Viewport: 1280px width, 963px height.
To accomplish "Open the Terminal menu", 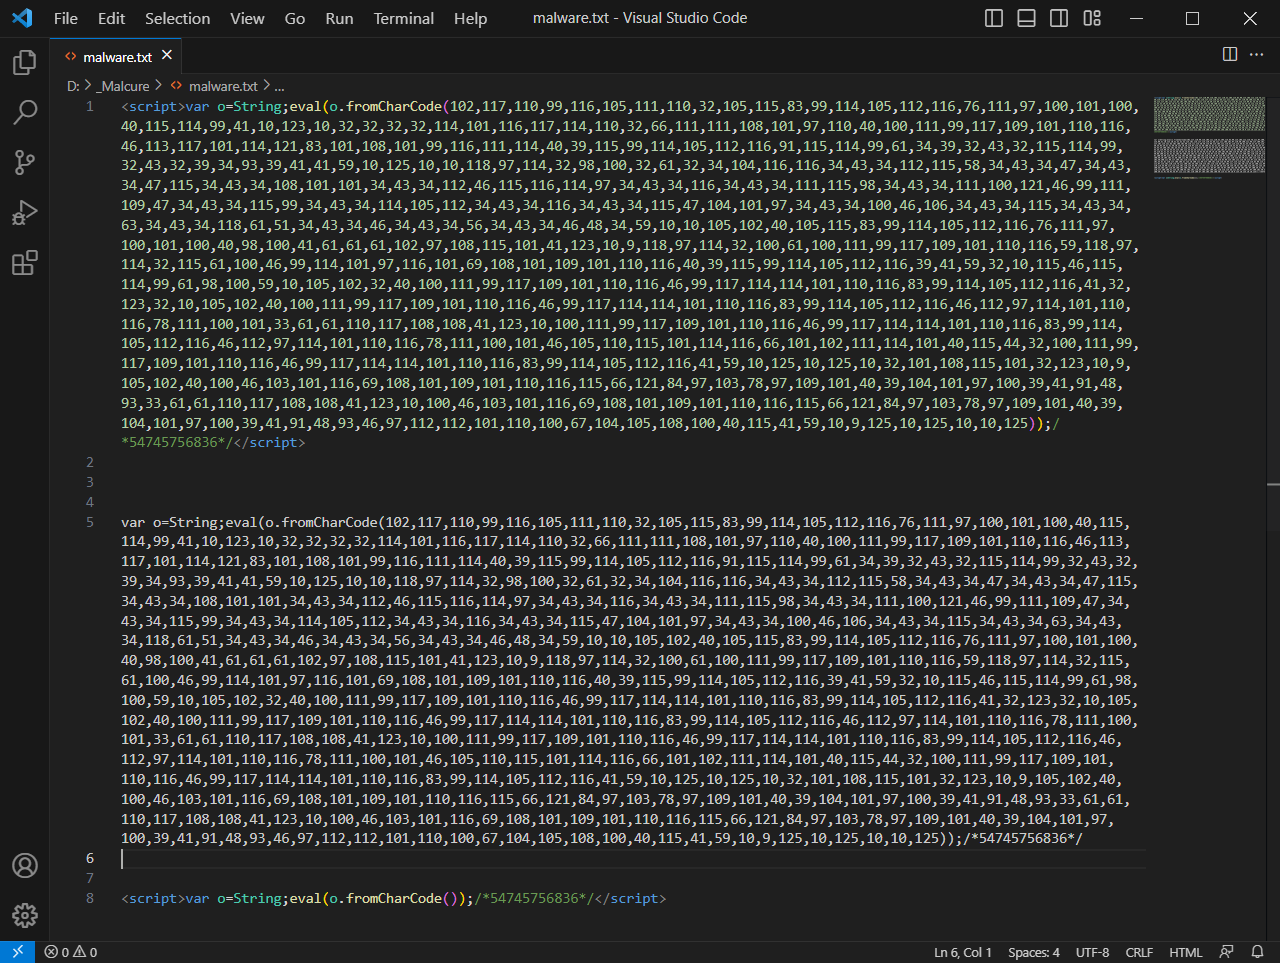I will tap(403, 18).
